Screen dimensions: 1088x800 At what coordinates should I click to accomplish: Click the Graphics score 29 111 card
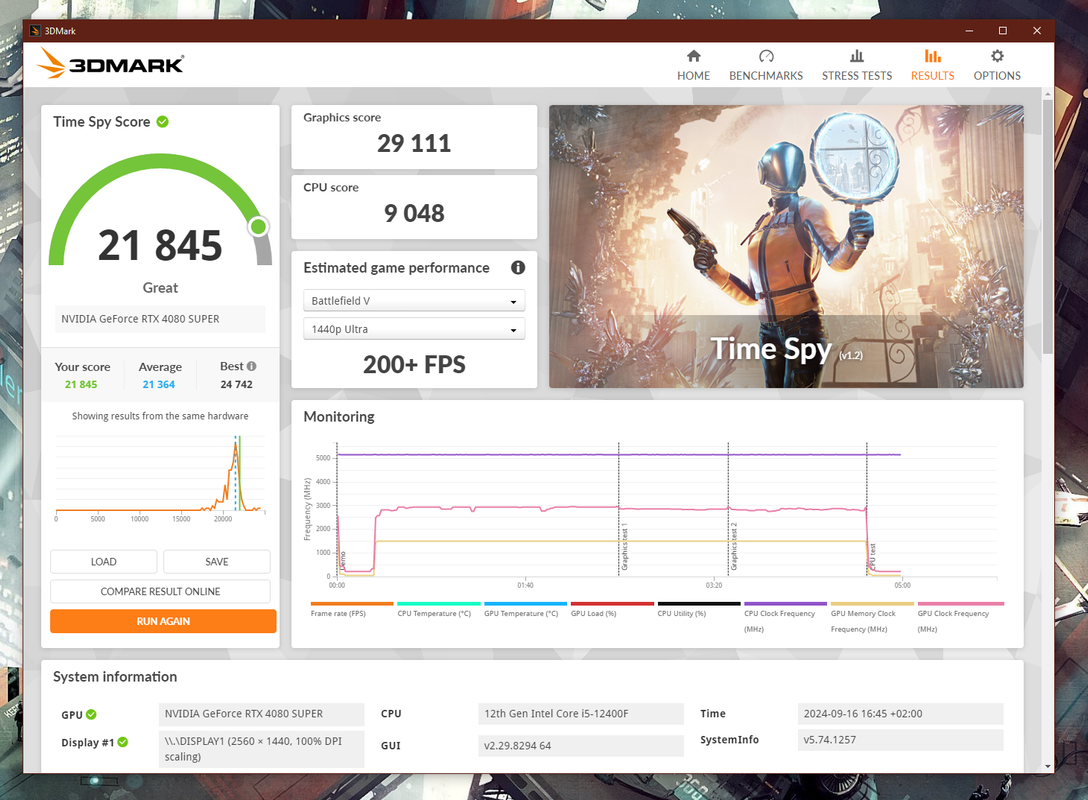[x=414, y=137]
